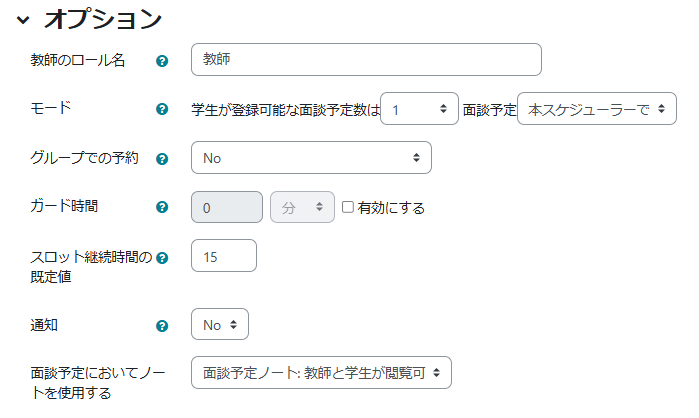Open help for 教師のロール名
699x418 pixels.
coord(162,61)
